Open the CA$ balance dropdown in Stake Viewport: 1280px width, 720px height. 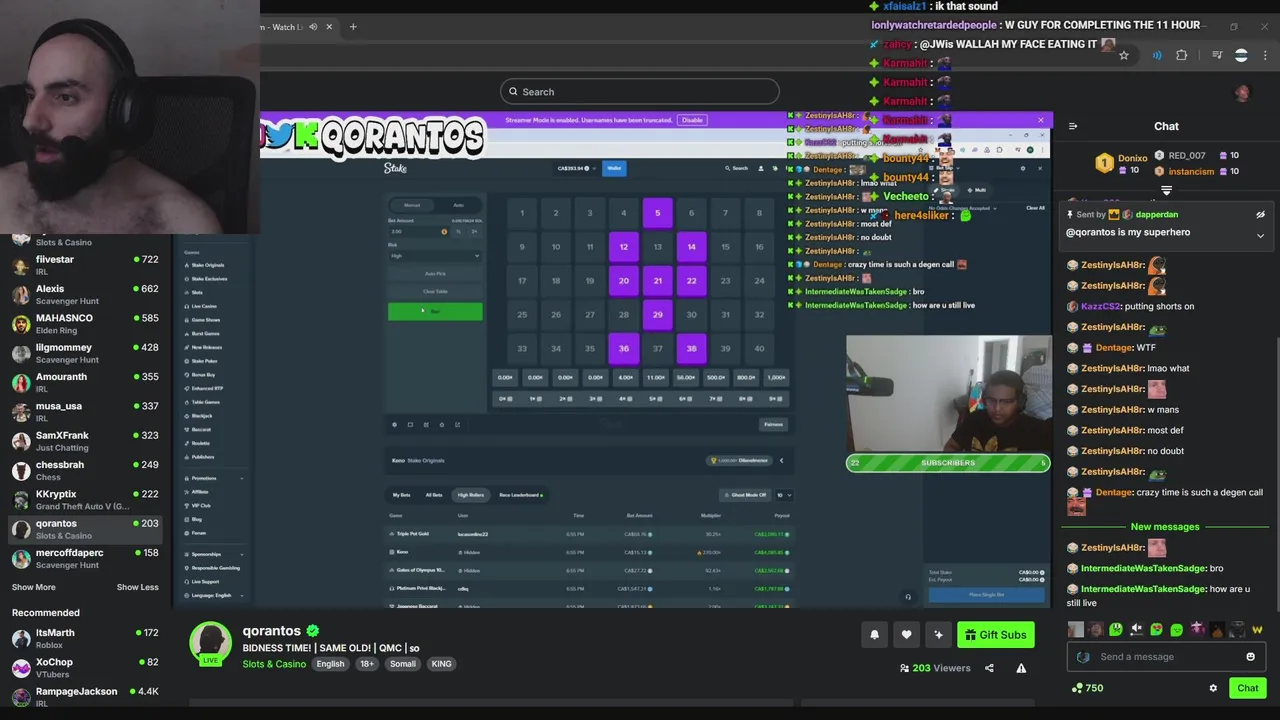(575, 168)
